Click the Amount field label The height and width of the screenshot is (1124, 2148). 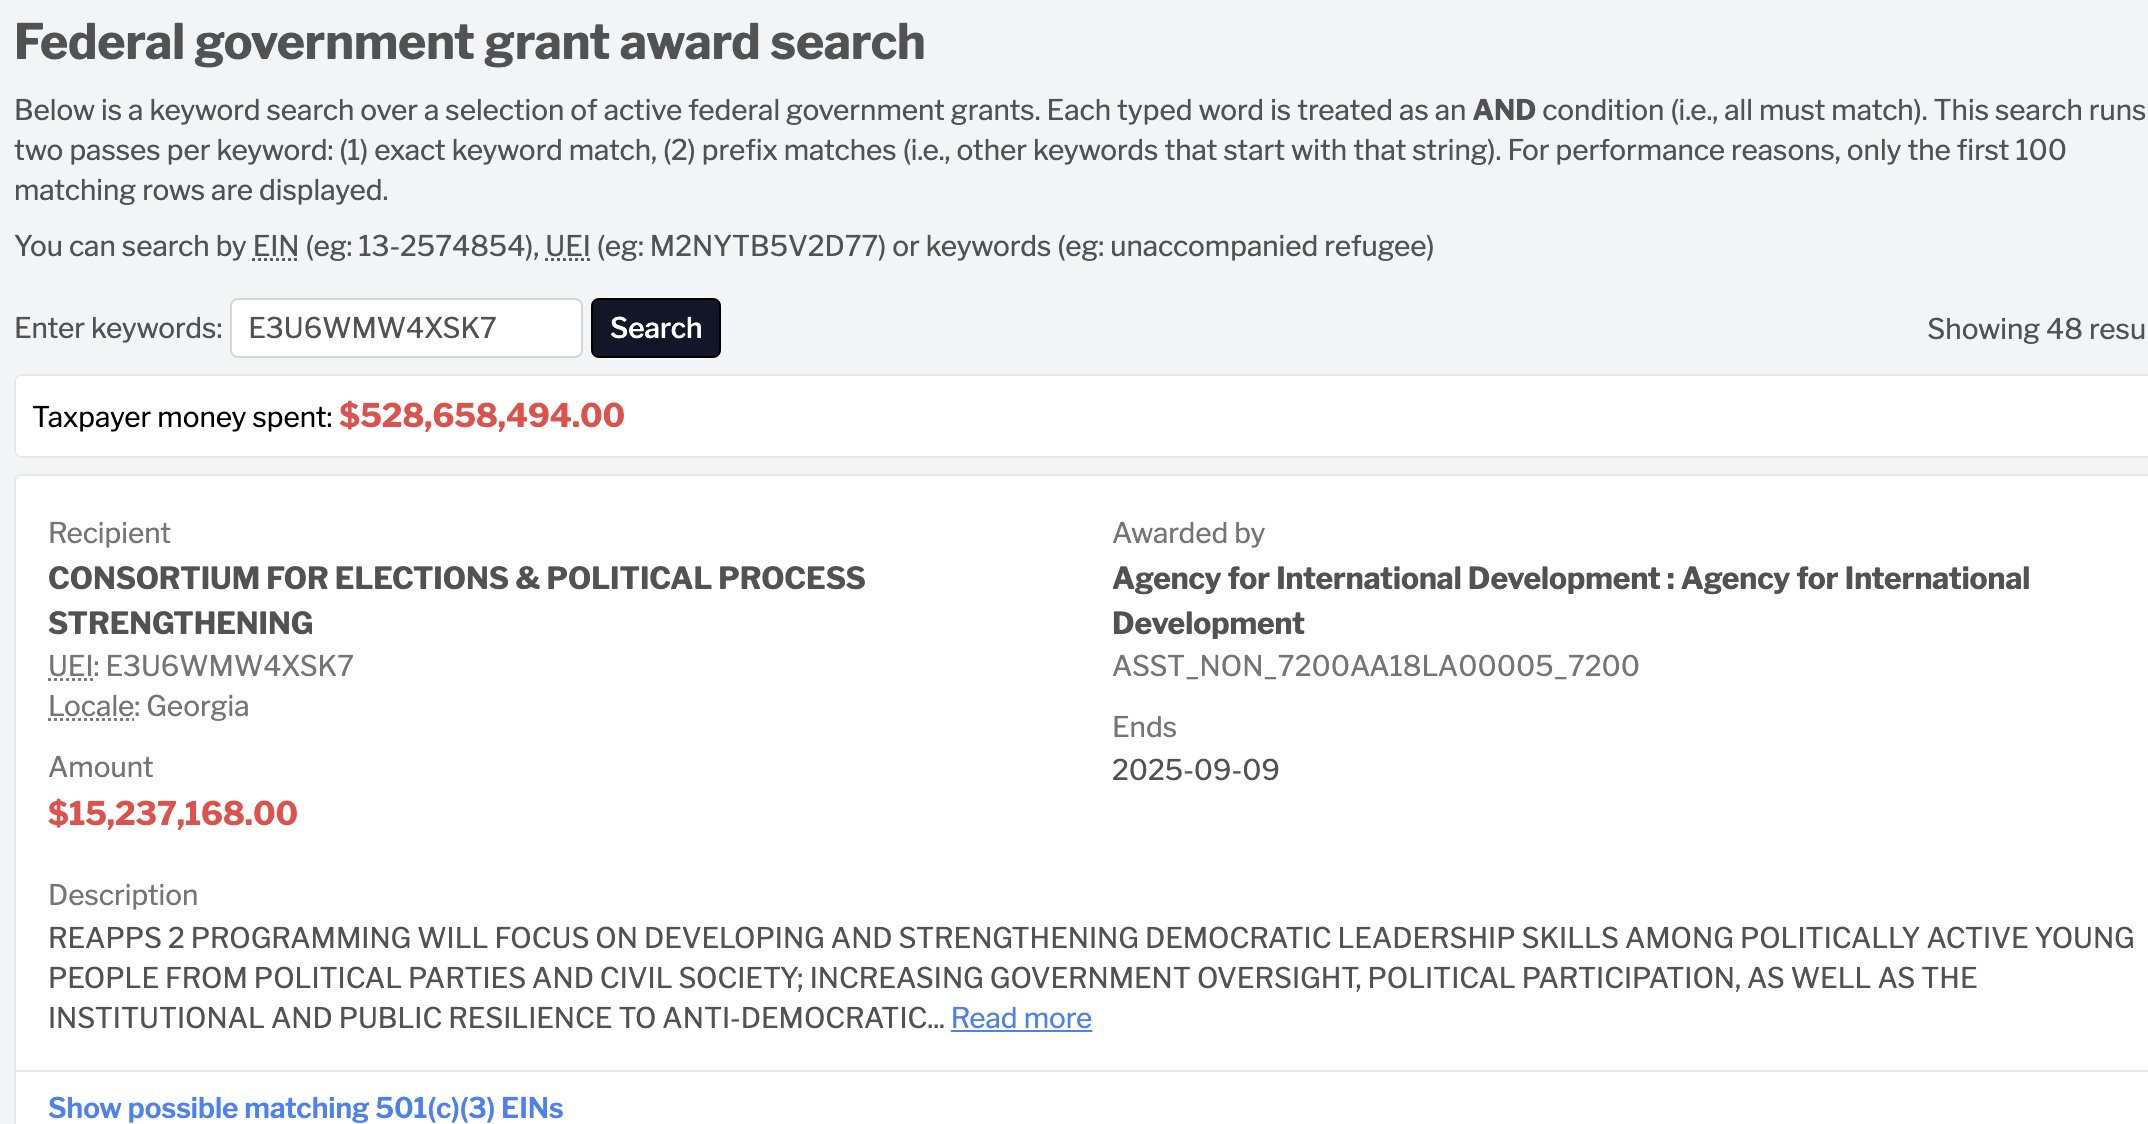click(x=101, y=767)
